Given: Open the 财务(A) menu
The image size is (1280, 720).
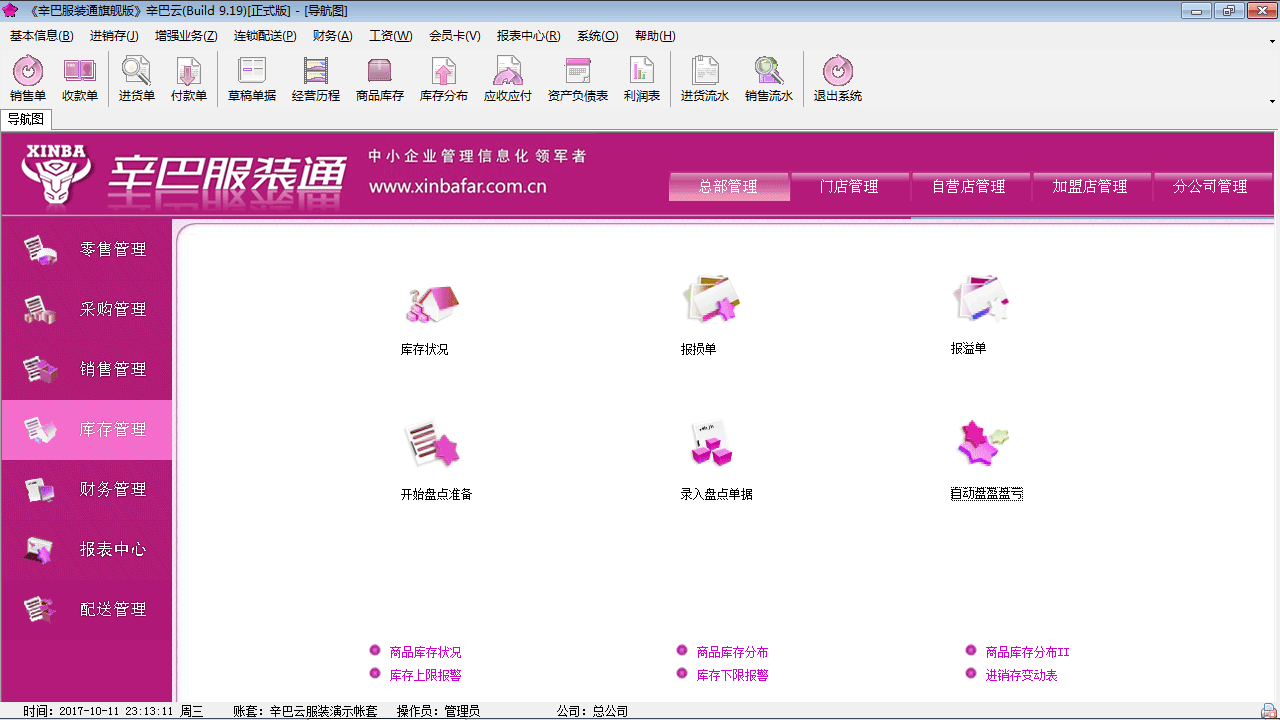Looking at the screenshot, I should pyautogui.click(x=332, y=36).
